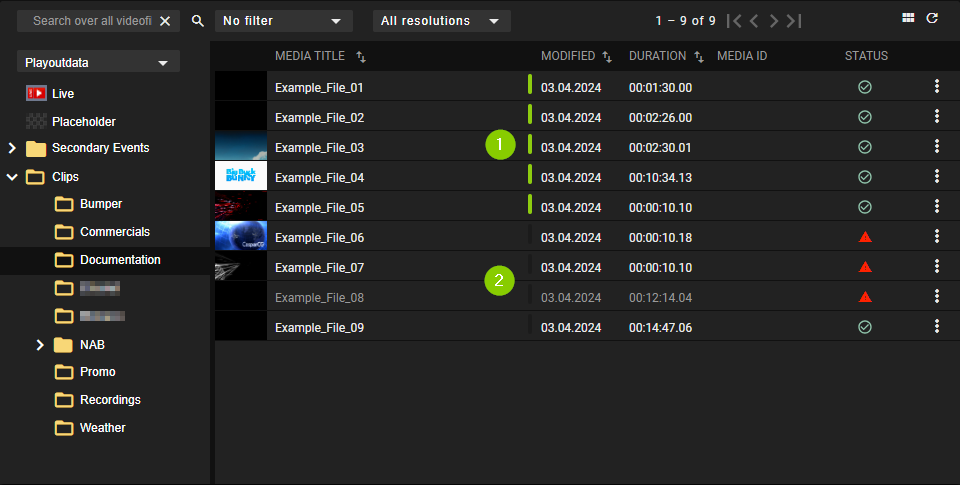Expand the Secondary Events folder
The image size is (960, 485).
pyautogui.click(x=12, y=148)
